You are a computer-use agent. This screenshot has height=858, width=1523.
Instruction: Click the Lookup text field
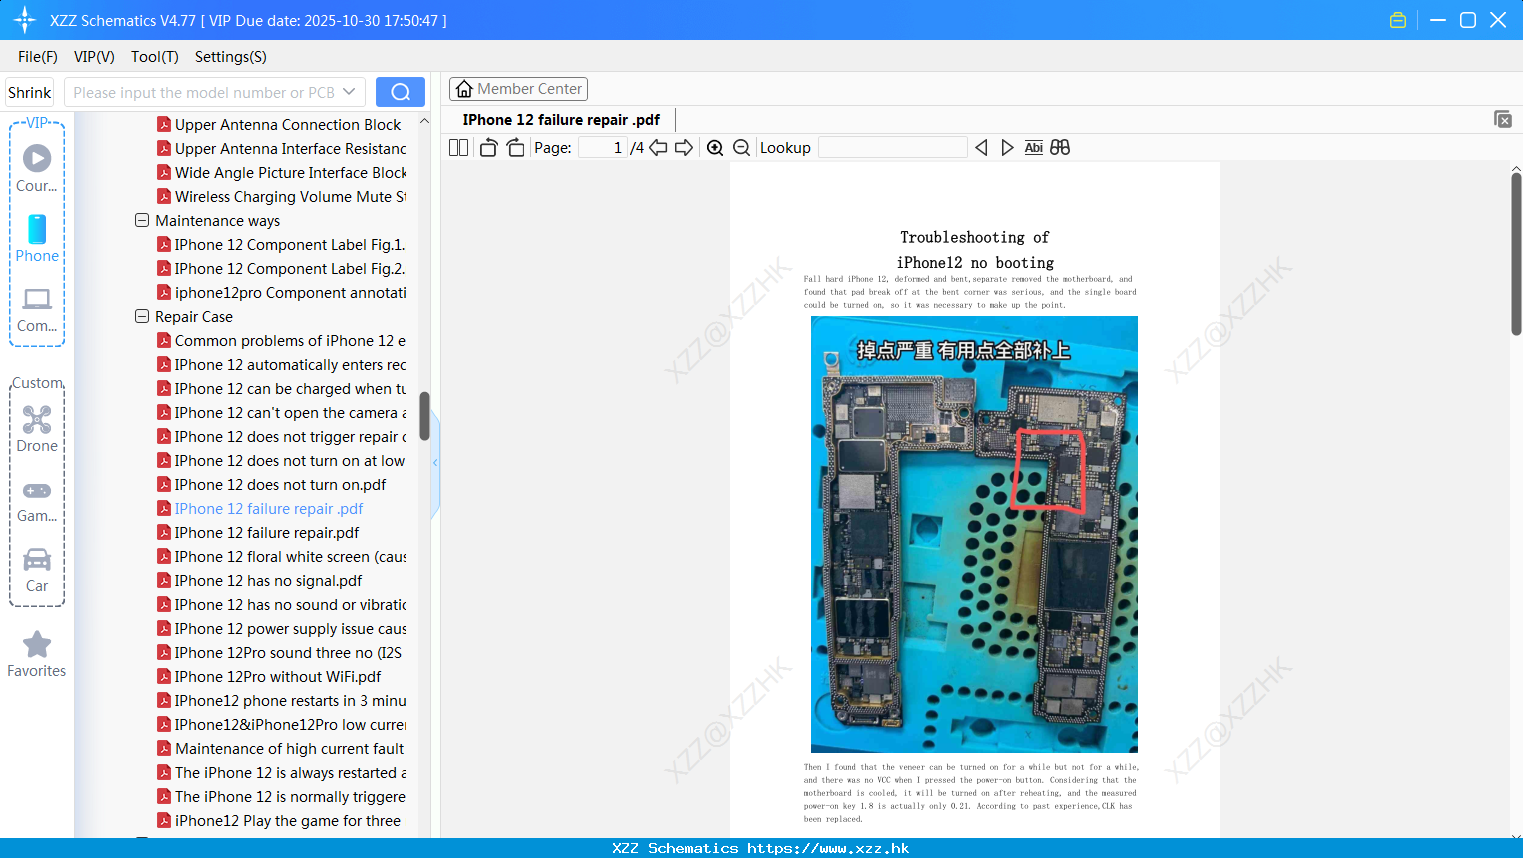pyautogui.click(x=892, y=147)
